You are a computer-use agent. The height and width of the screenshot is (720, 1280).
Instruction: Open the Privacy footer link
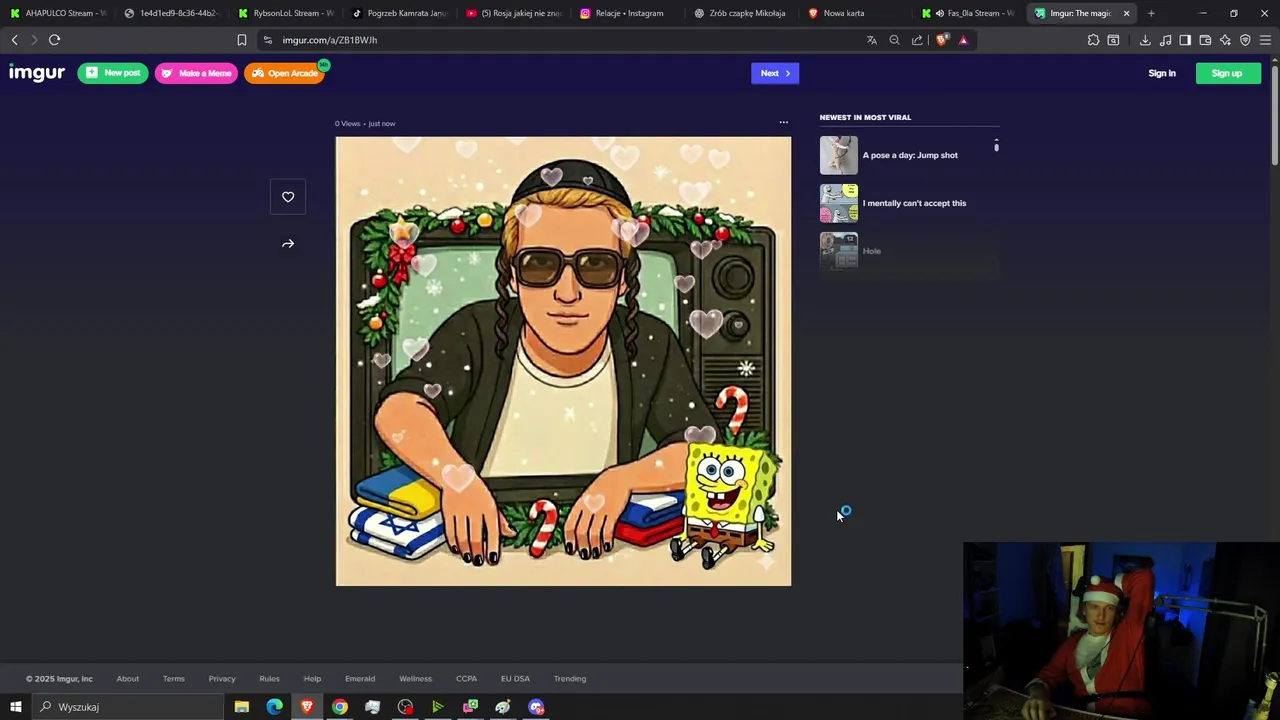tap(222, 679)
